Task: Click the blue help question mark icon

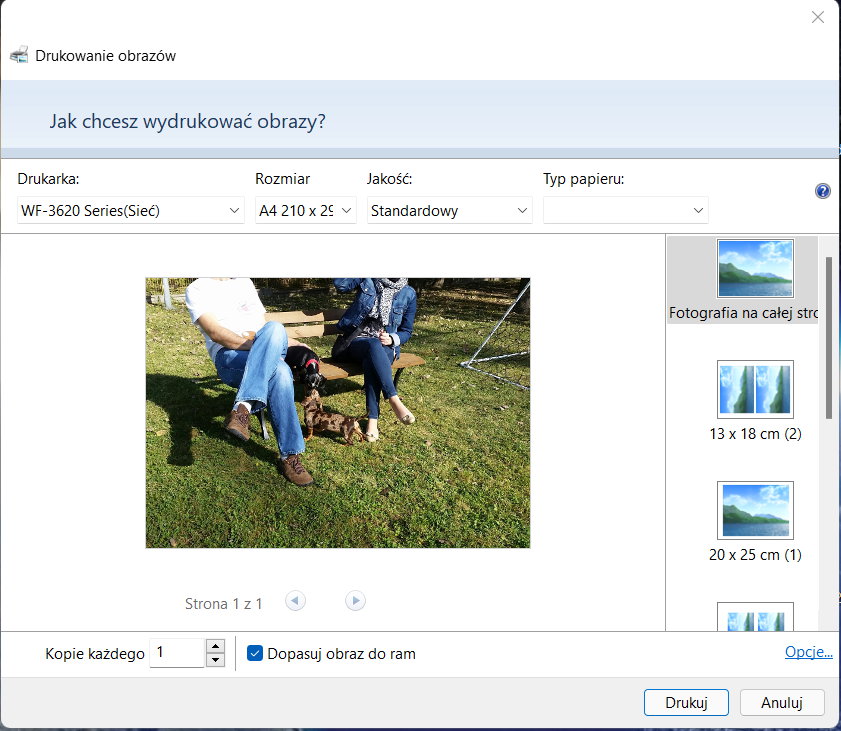Action: (823, 191)
